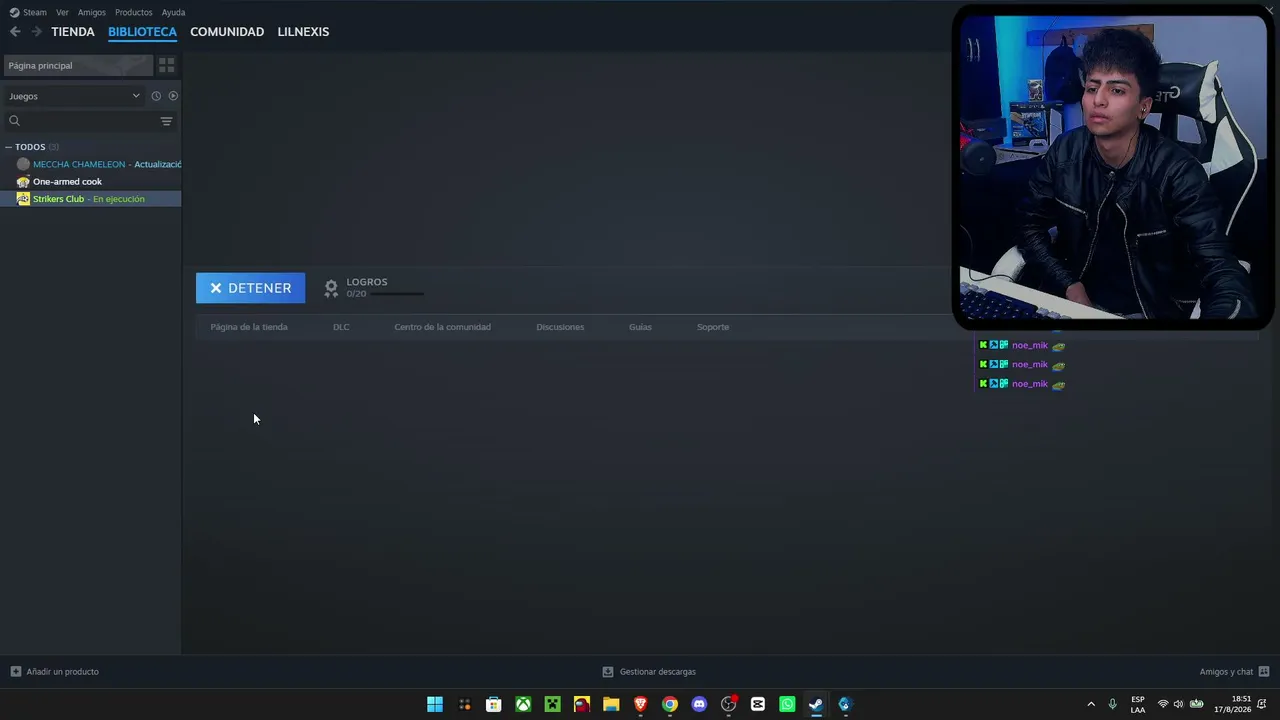
Task: Go to the TIENDA tab
Action: tap(73, 32)
